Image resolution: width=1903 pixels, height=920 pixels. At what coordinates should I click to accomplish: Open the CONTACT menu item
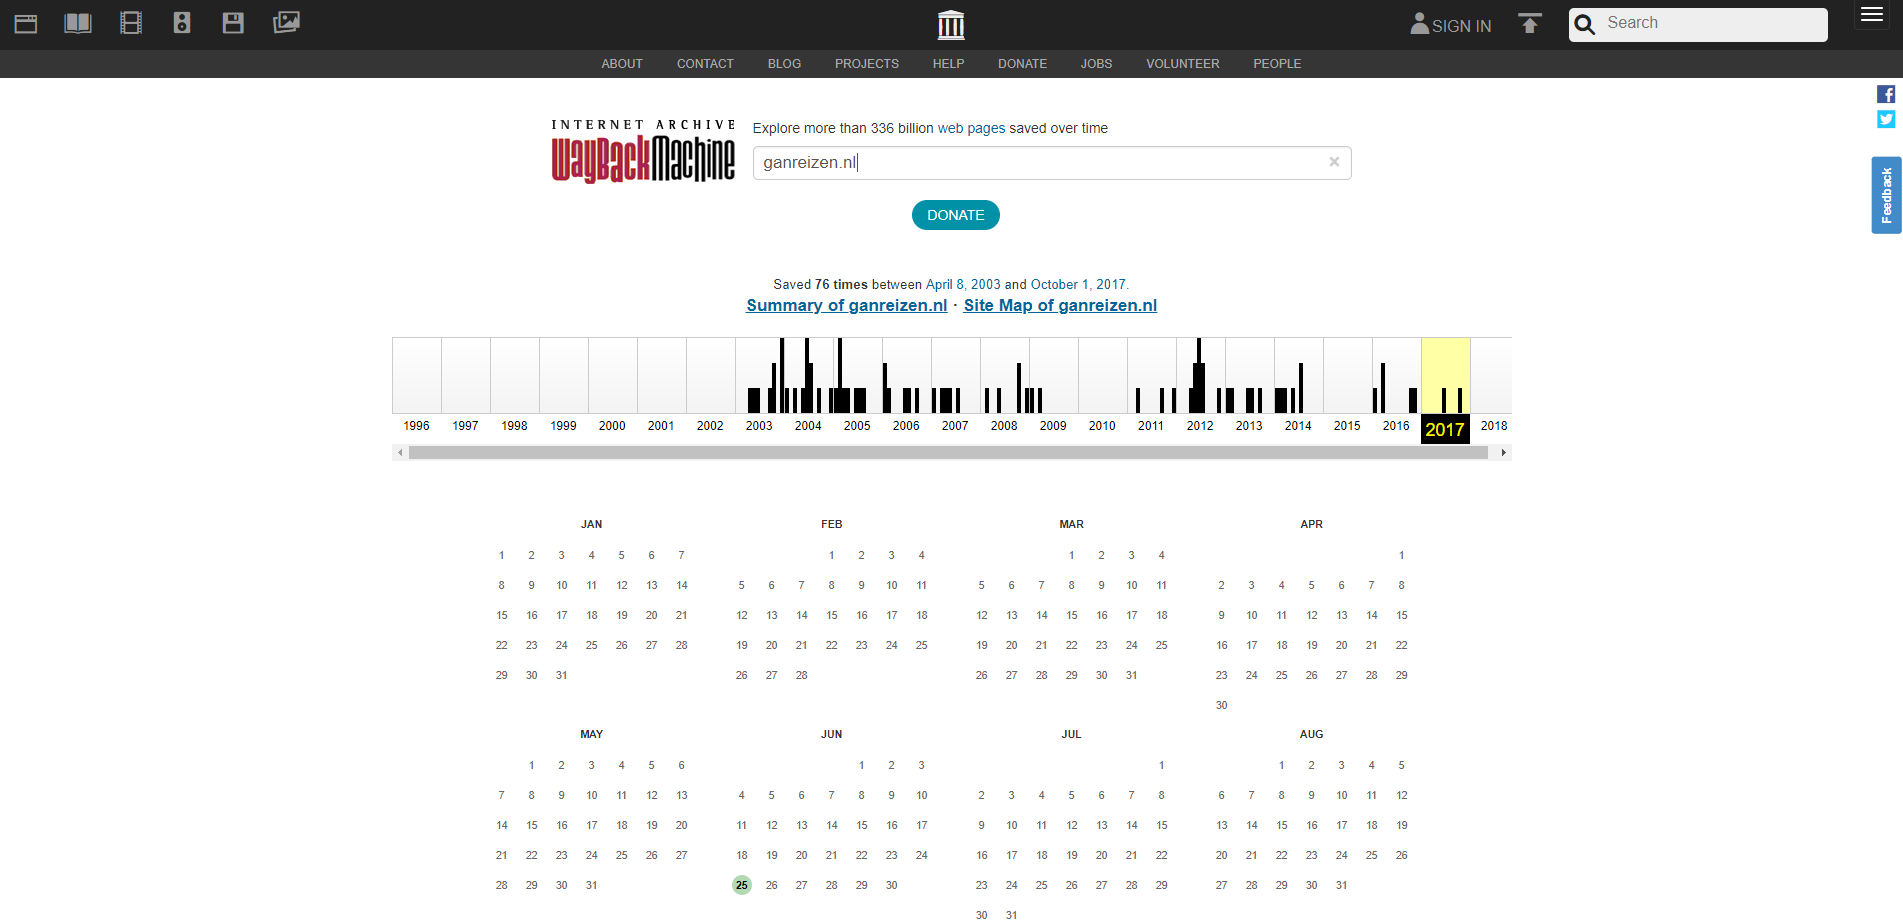pyautogui.click(x=705, y=64)
